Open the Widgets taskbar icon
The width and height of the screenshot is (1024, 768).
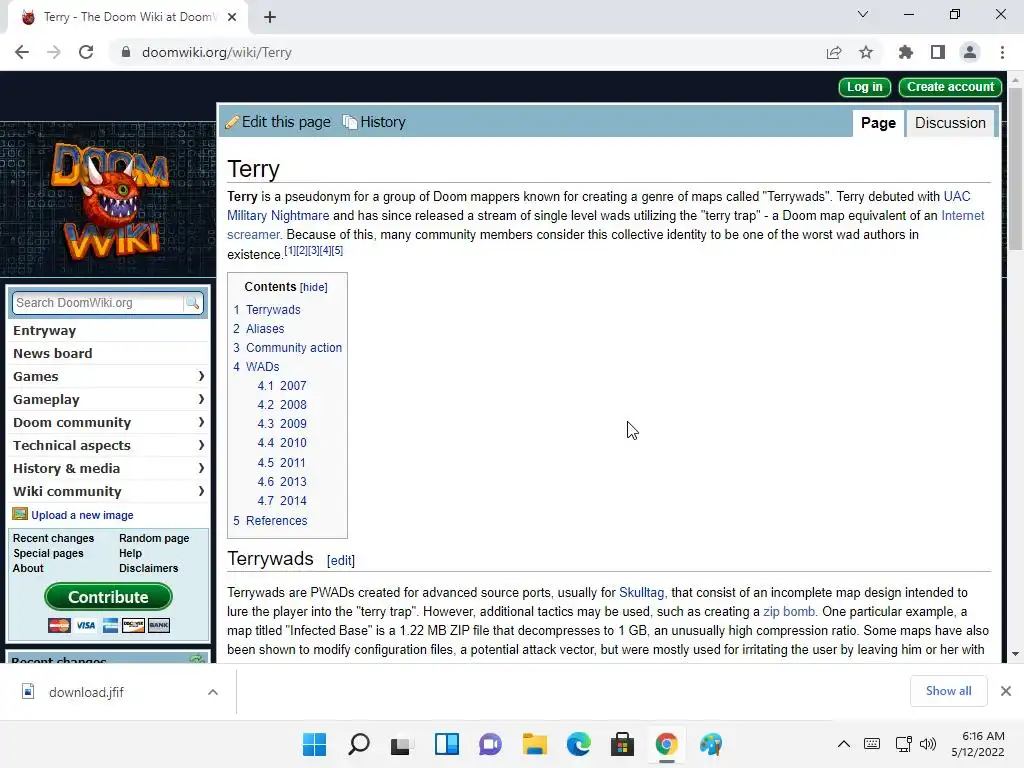coord(447,744)
